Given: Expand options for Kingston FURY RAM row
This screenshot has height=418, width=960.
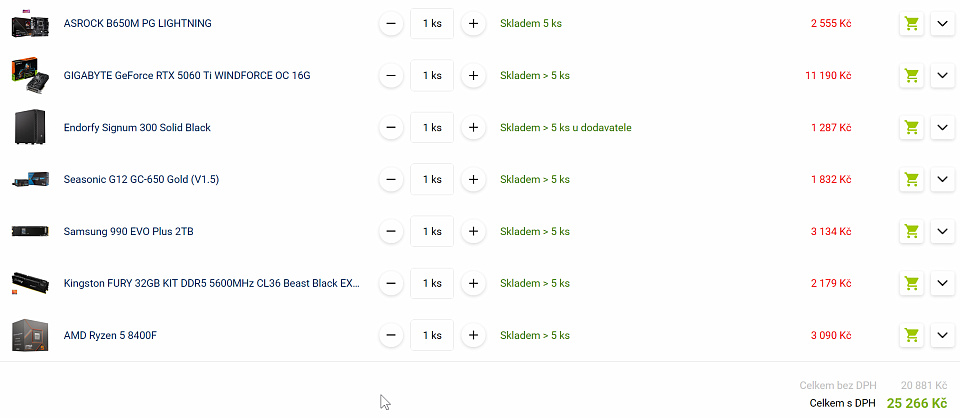Looking at the screenshot, I should coord(942,284).
